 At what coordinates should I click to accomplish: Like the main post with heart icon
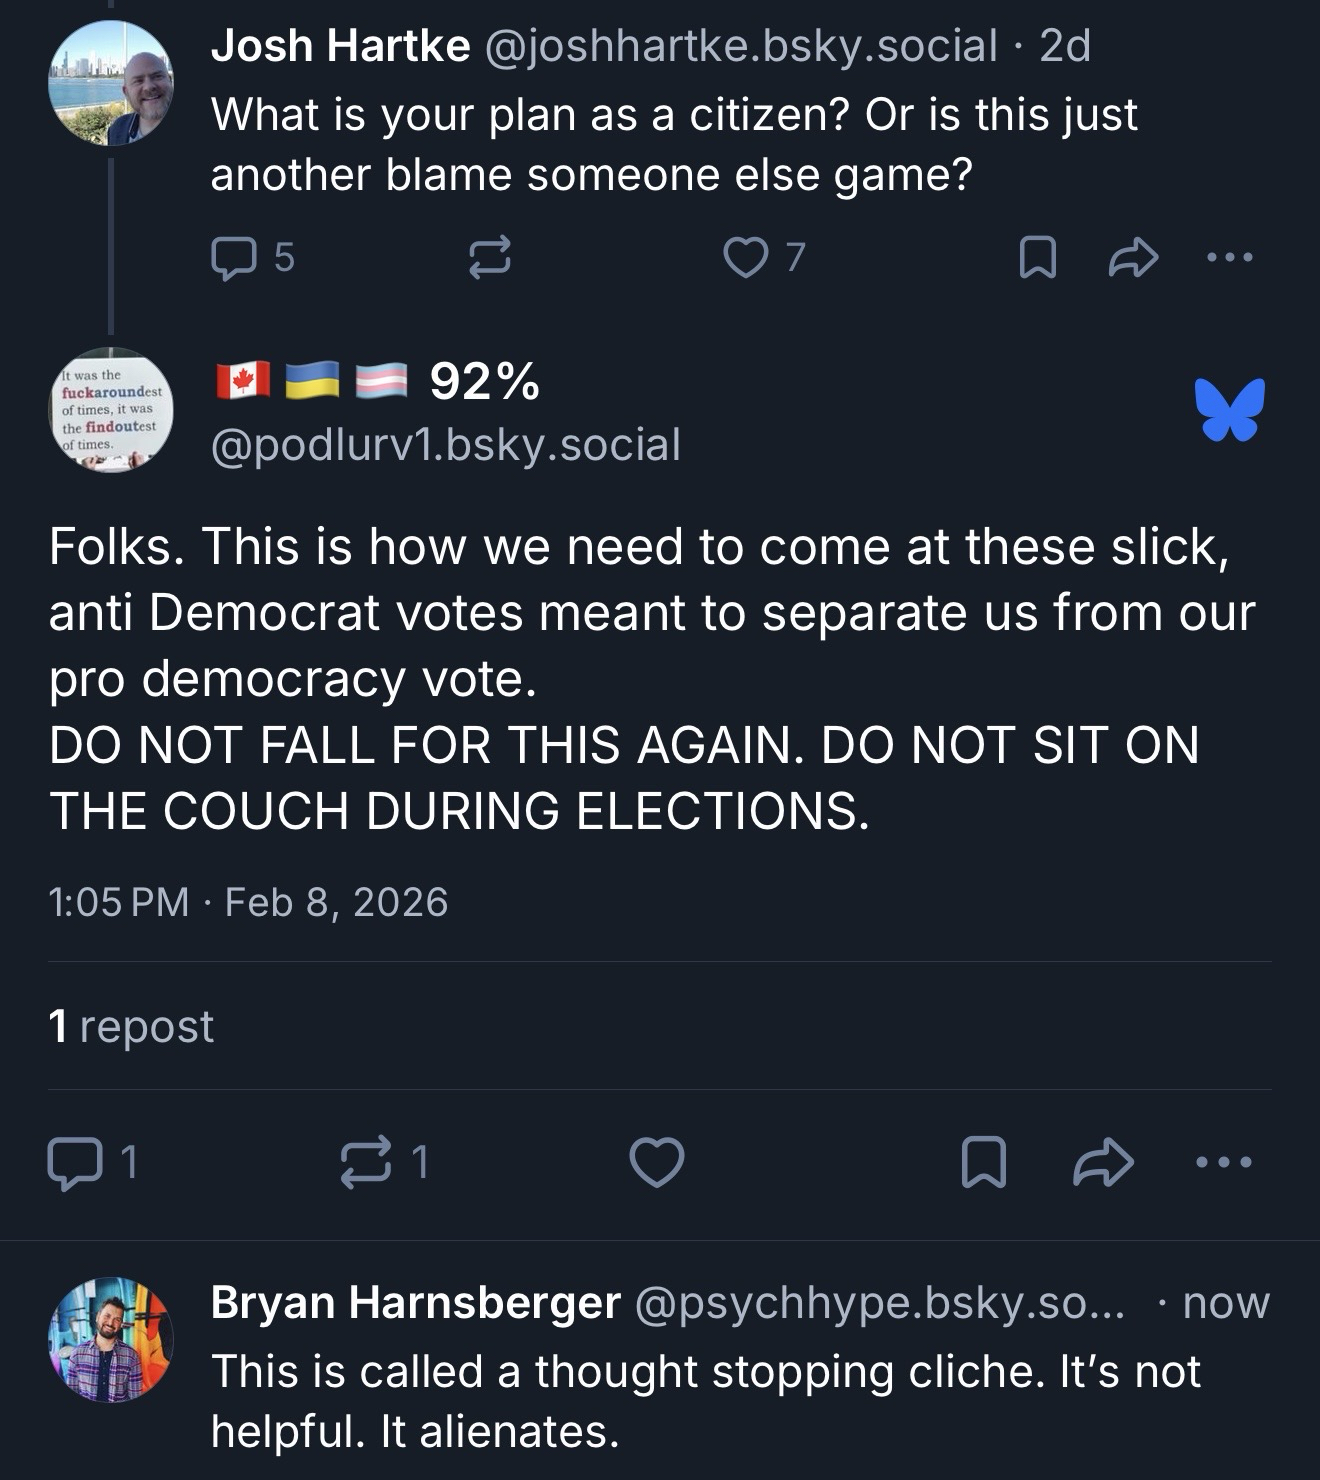pyautogui.click(x=656, y=1162)
